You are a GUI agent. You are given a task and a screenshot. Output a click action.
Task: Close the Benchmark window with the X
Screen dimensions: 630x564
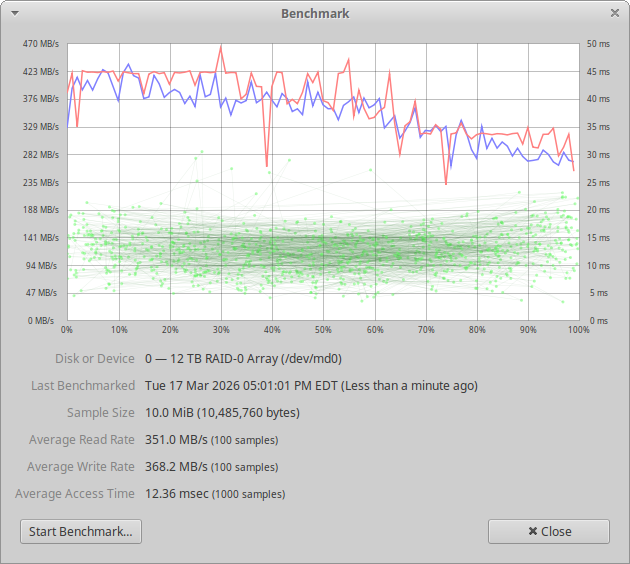614,13
